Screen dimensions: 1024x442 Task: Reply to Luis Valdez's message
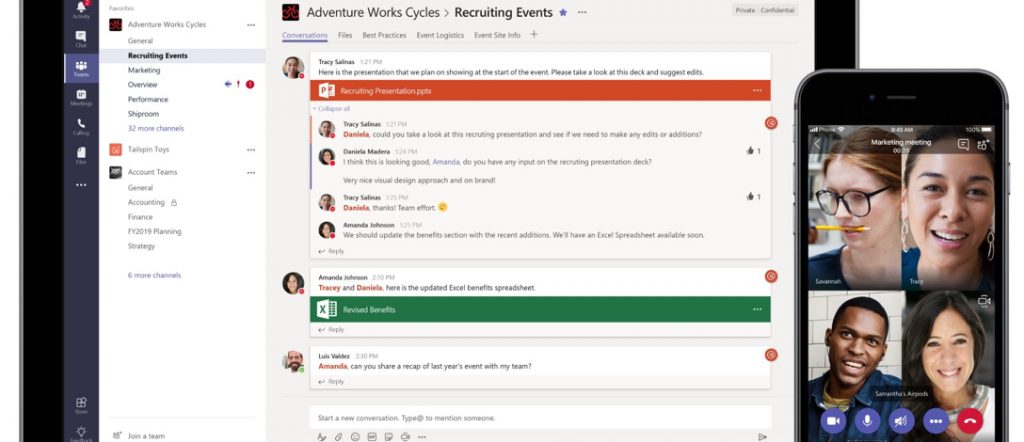(x=331, y=382)
